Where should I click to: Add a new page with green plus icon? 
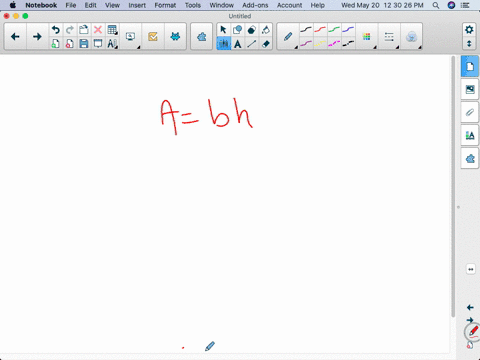pos(56,44)
